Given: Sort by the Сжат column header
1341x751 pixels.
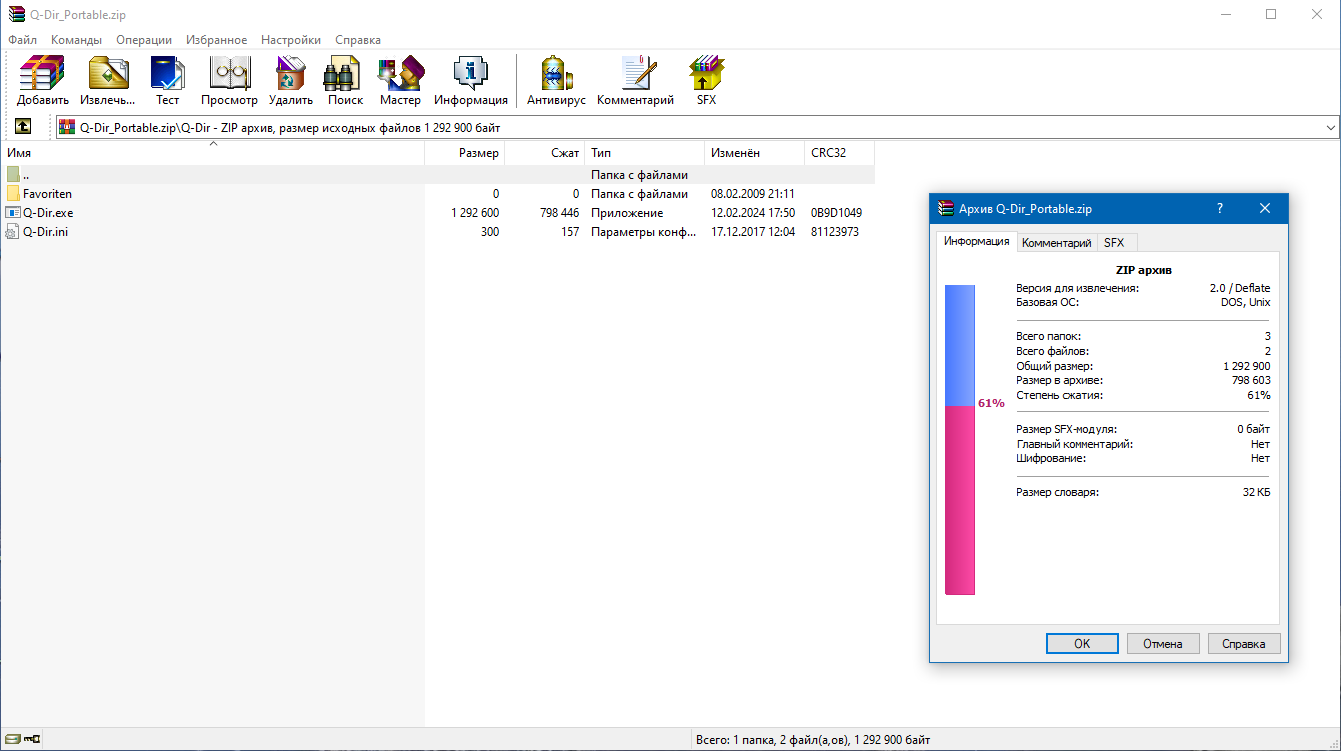Looking at the screenshot, I should click(545, 153).
